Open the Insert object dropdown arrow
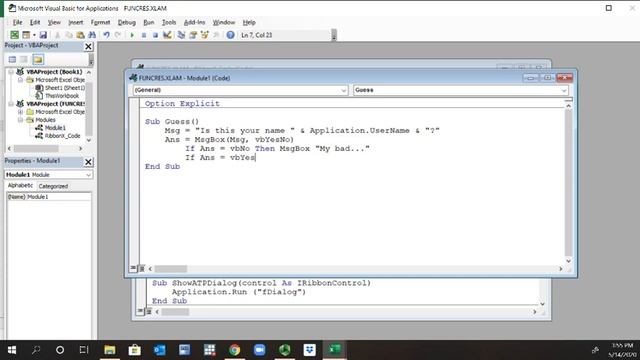 (34, 35)
